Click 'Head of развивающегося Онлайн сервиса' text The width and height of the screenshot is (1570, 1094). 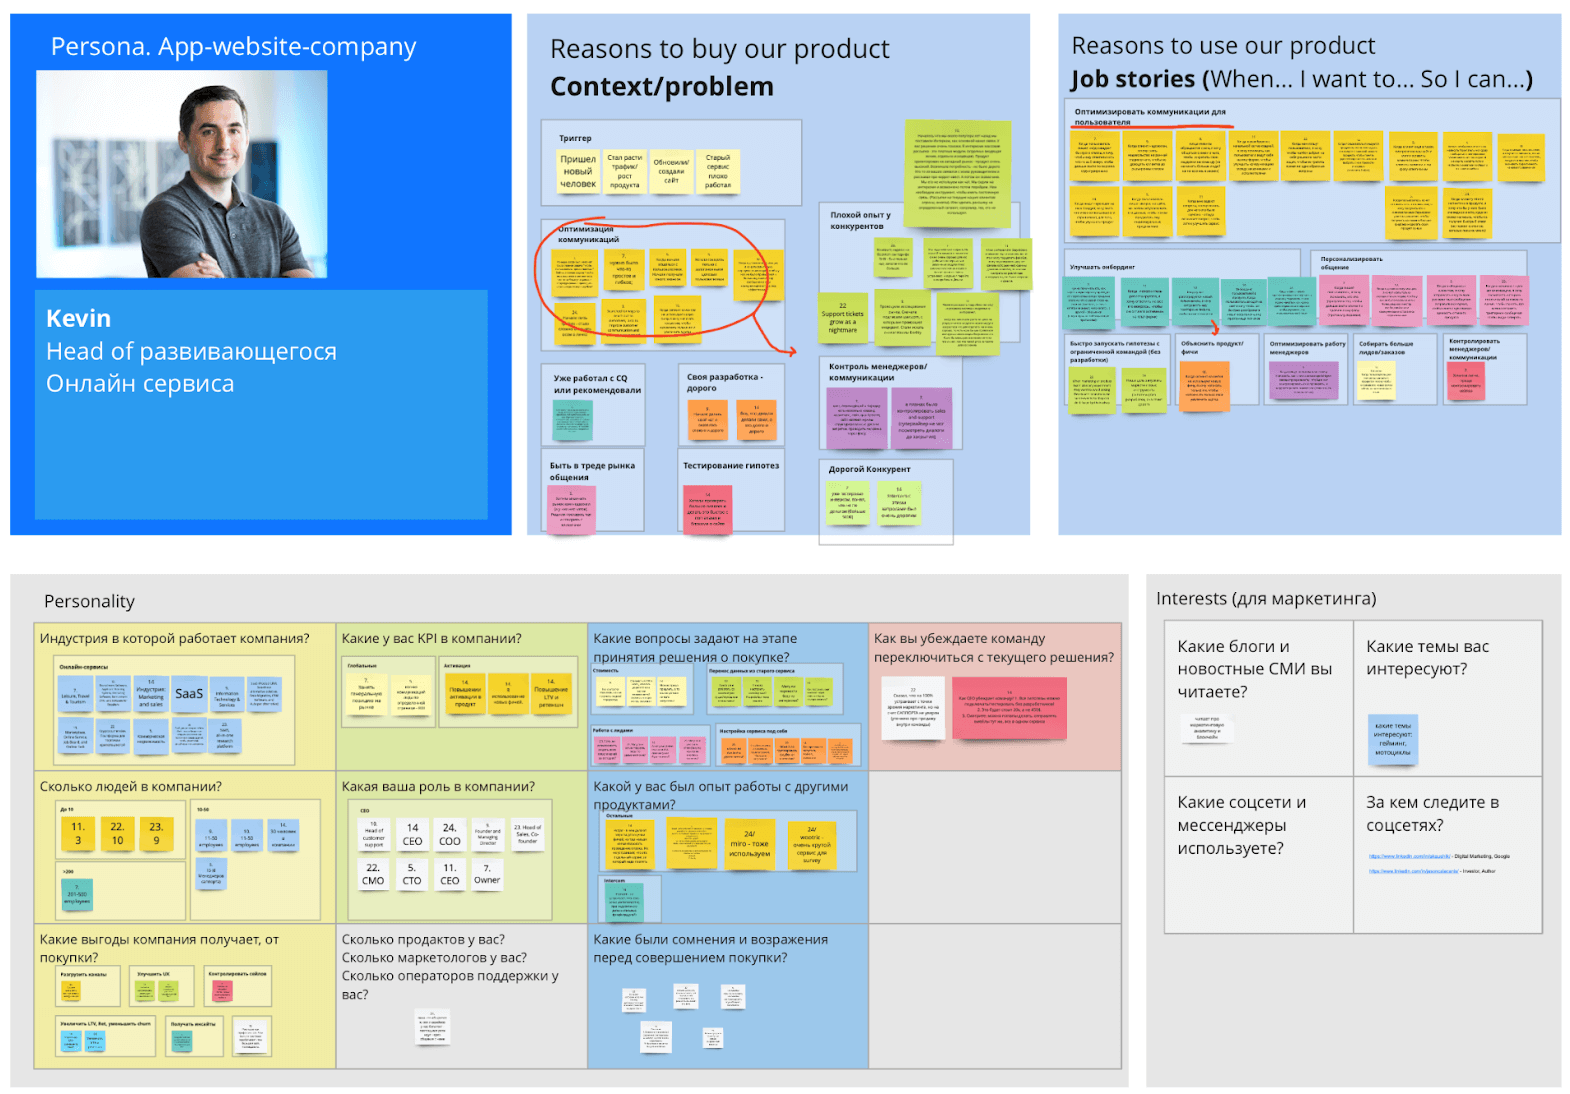click(191, 367)
